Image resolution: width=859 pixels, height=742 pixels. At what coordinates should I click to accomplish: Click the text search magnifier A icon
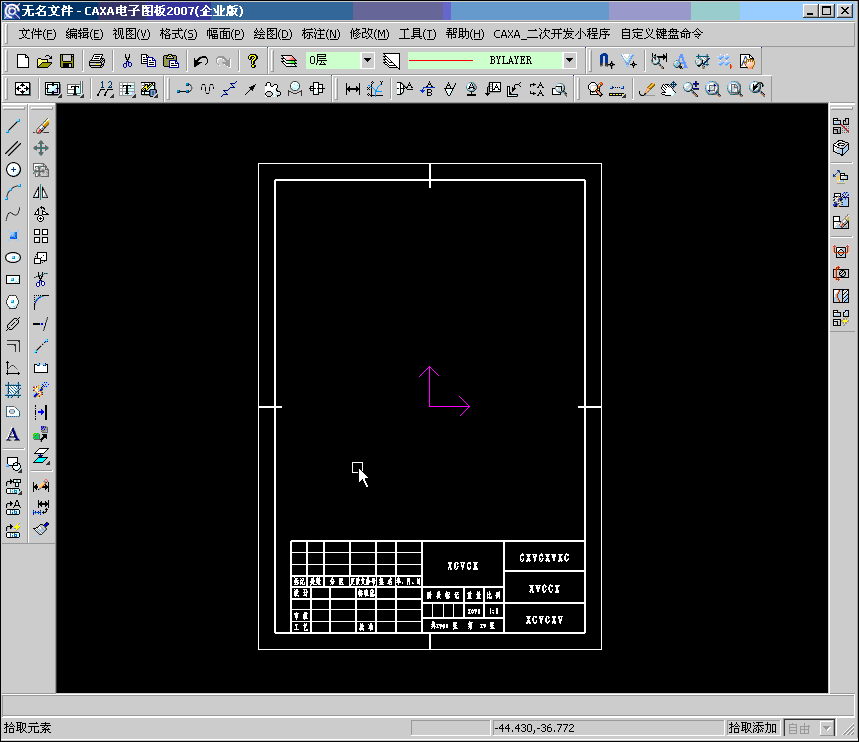680,61
